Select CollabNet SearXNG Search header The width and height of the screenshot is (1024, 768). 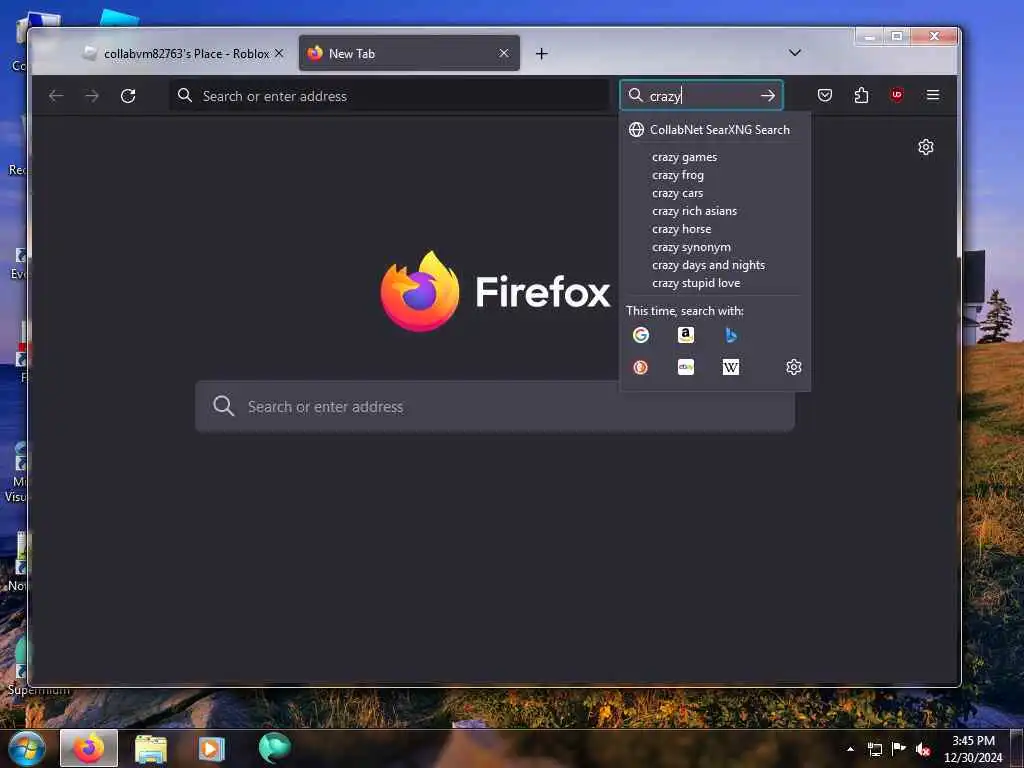pos(714,130)
